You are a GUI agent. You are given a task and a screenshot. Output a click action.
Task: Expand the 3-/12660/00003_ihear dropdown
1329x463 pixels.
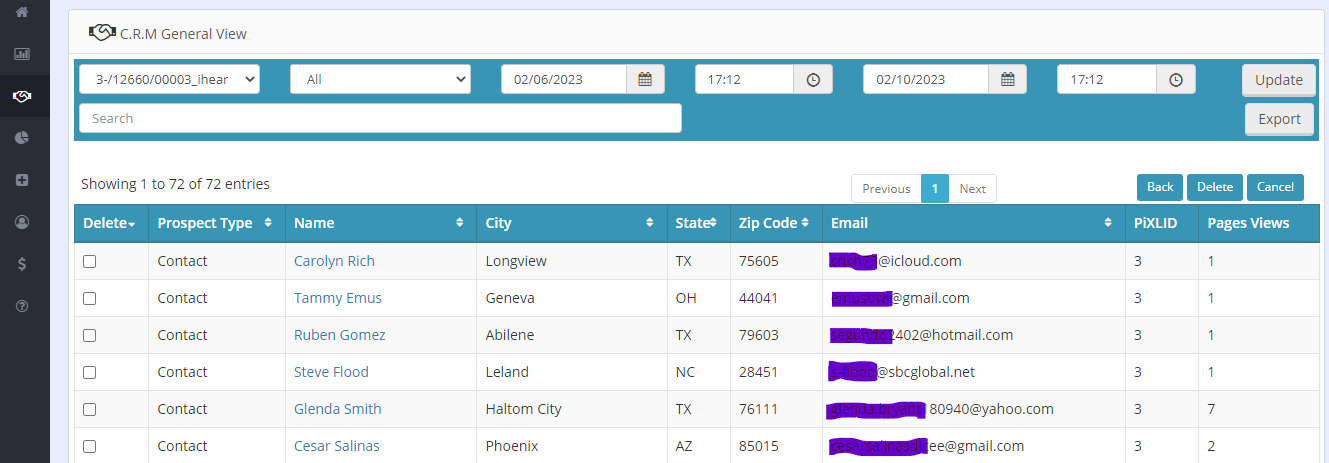pyautogui.click(x=169, y=79)
